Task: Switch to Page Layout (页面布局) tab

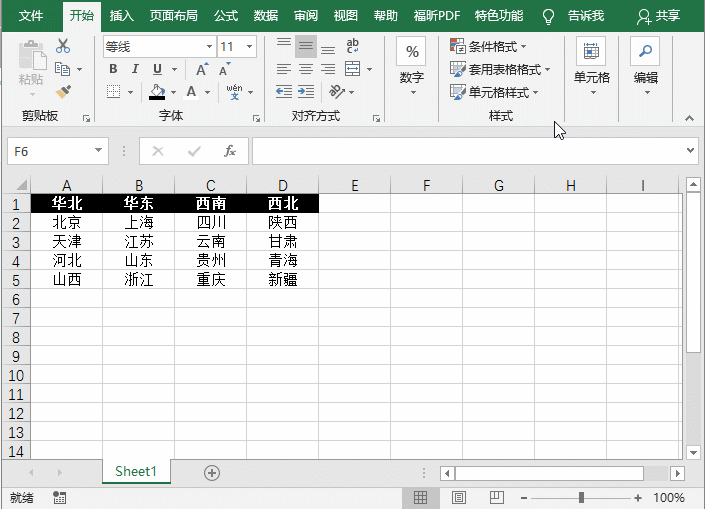Action: coord(174,16)
